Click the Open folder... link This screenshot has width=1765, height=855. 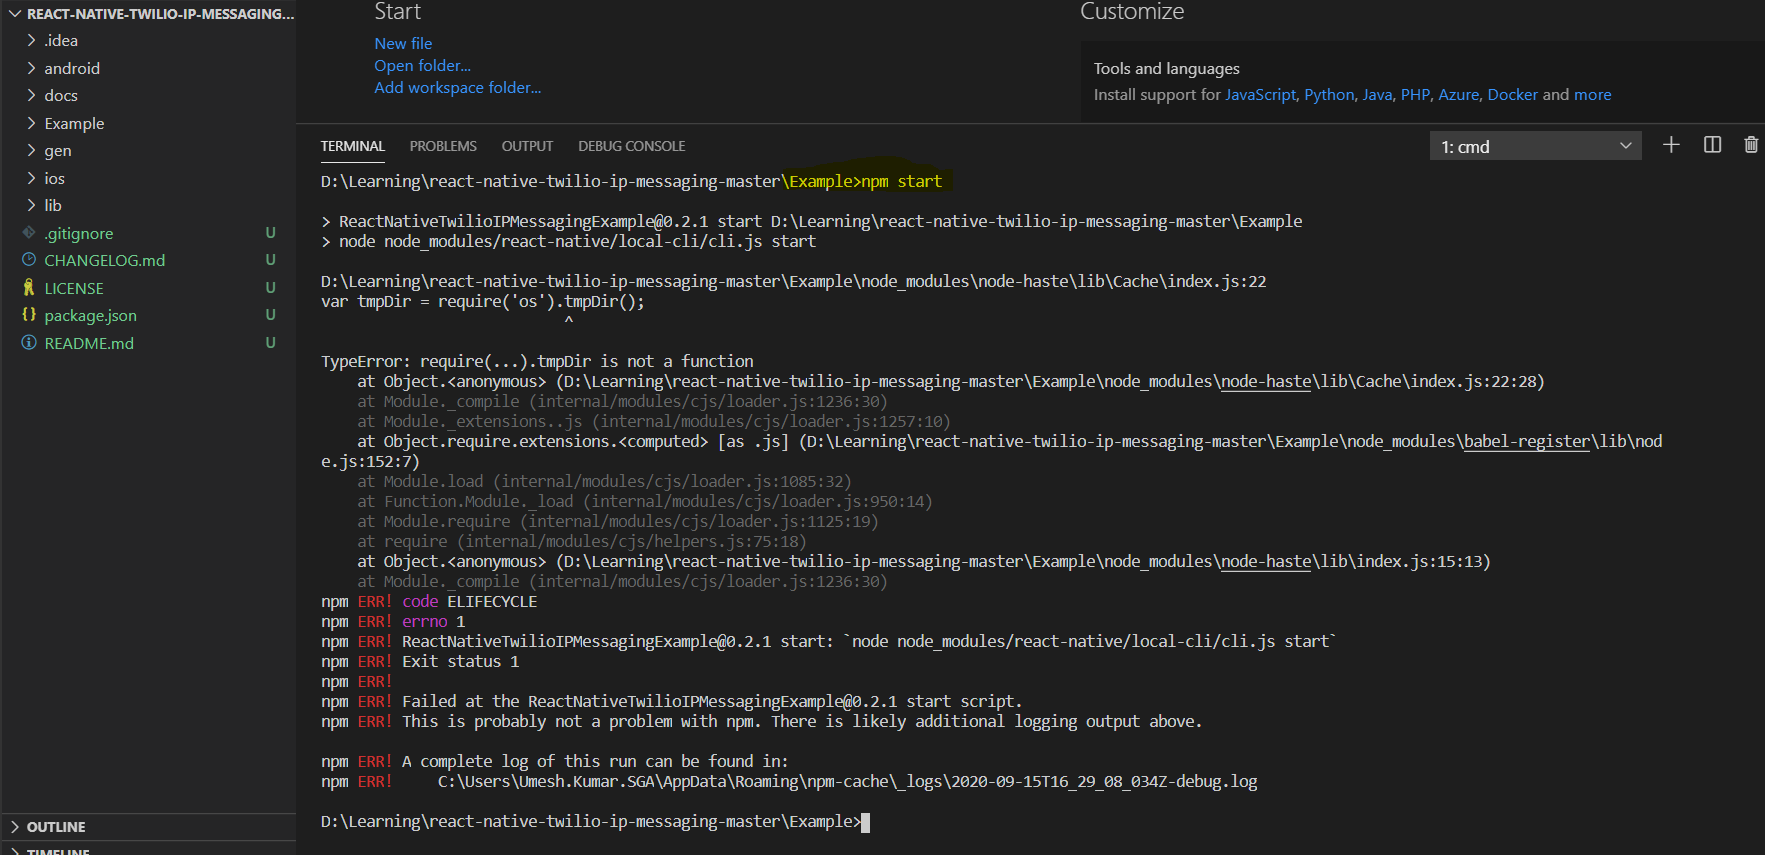pyautogui.click(x=422, y=65)
